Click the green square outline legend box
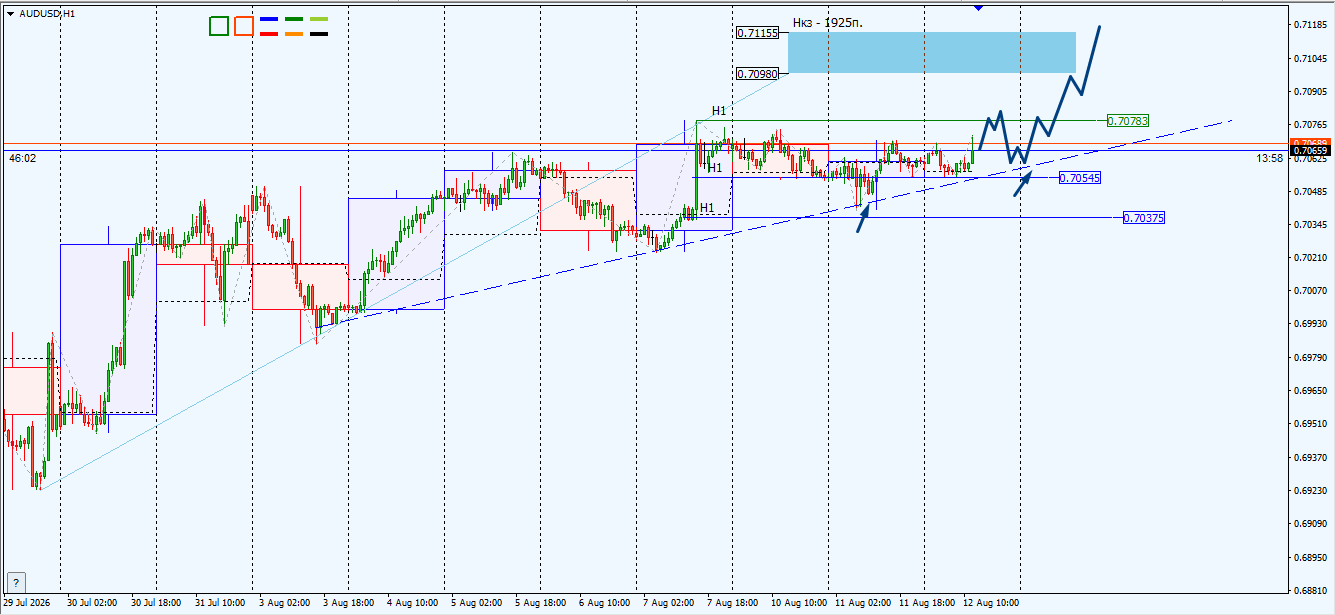This screenshot has width=1335, height=615. [x=219, y=26]
